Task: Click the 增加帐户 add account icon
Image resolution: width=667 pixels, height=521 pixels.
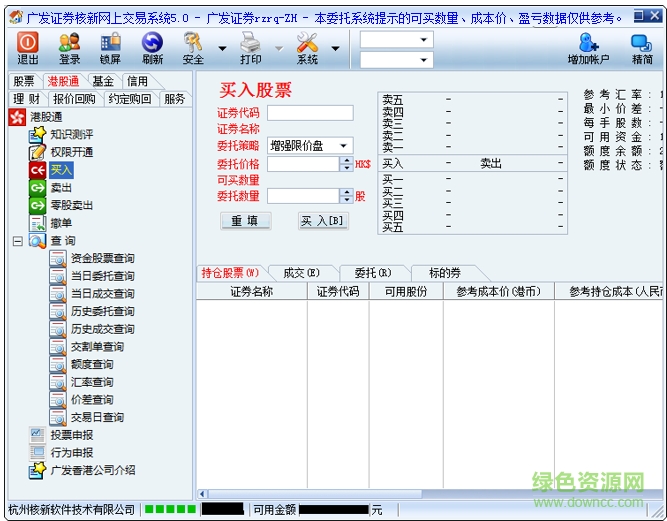Action: point(589,48)
